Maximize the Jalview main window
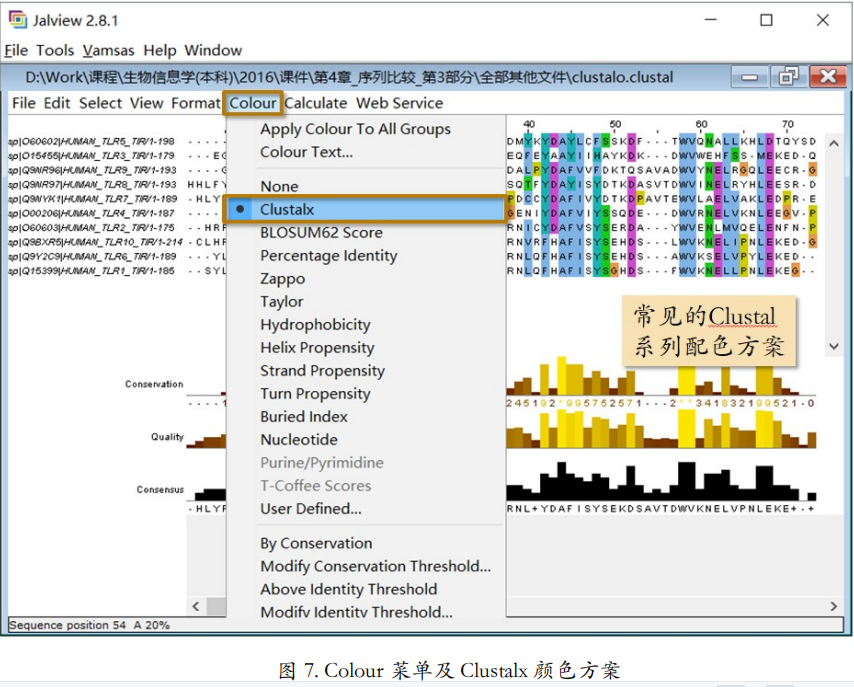854x687 pixels. coord(766,20)
